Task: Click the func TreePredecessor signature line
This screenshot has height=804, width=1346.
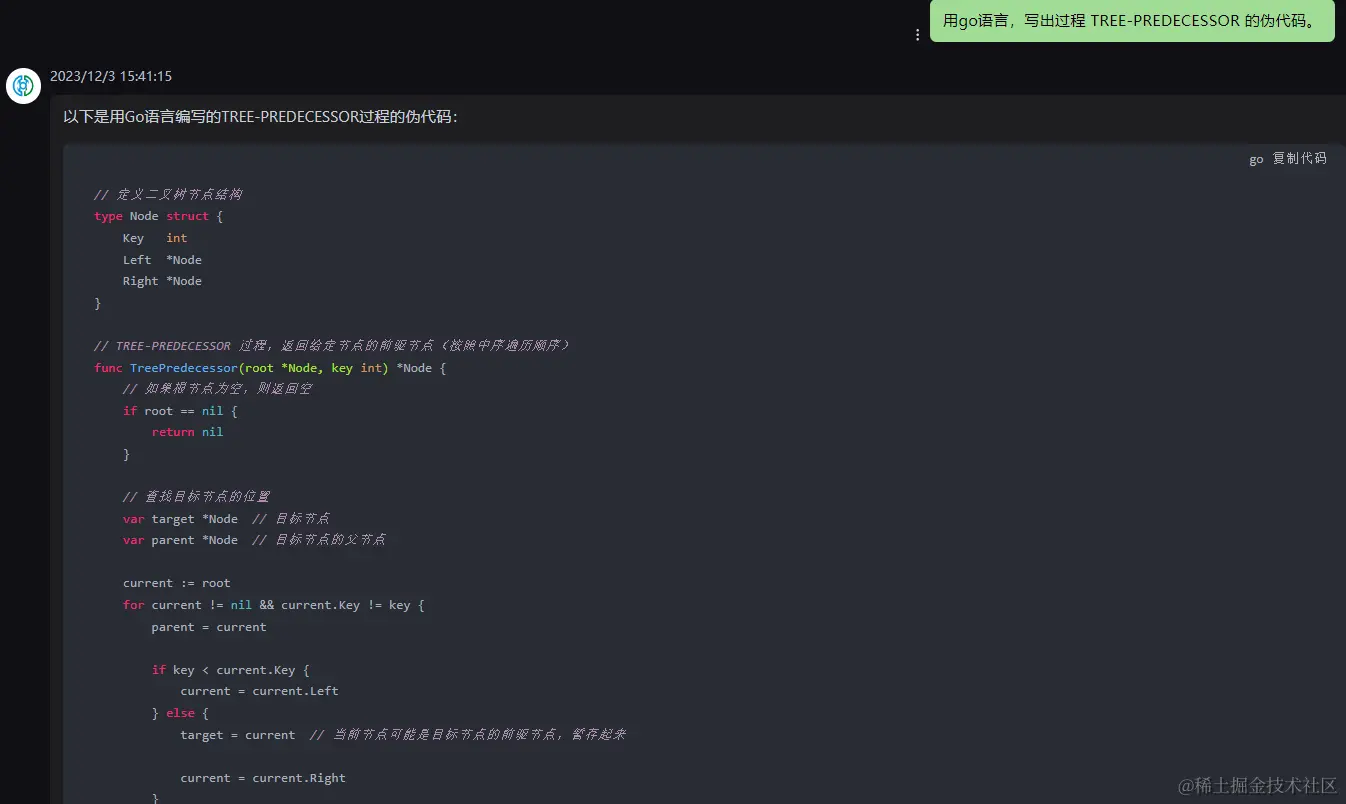Action: click(270, 368)
